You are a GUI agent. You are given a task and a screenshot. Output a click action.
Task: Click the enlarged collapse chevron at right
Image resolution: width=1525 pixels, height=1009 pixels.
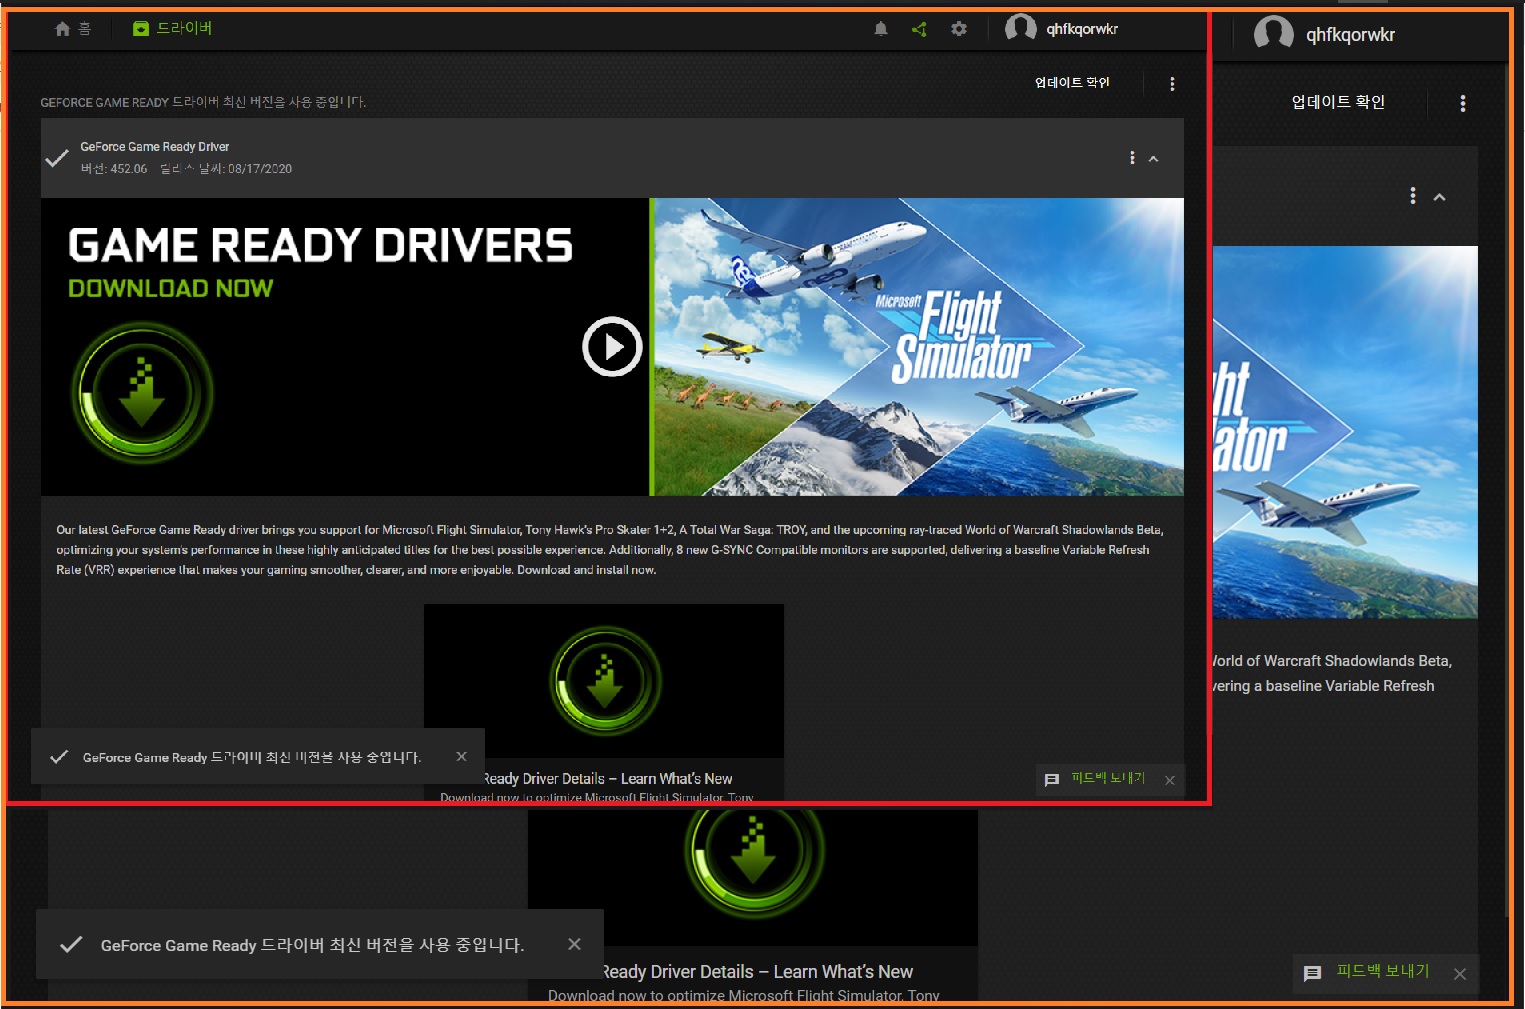click(1439, 197)
